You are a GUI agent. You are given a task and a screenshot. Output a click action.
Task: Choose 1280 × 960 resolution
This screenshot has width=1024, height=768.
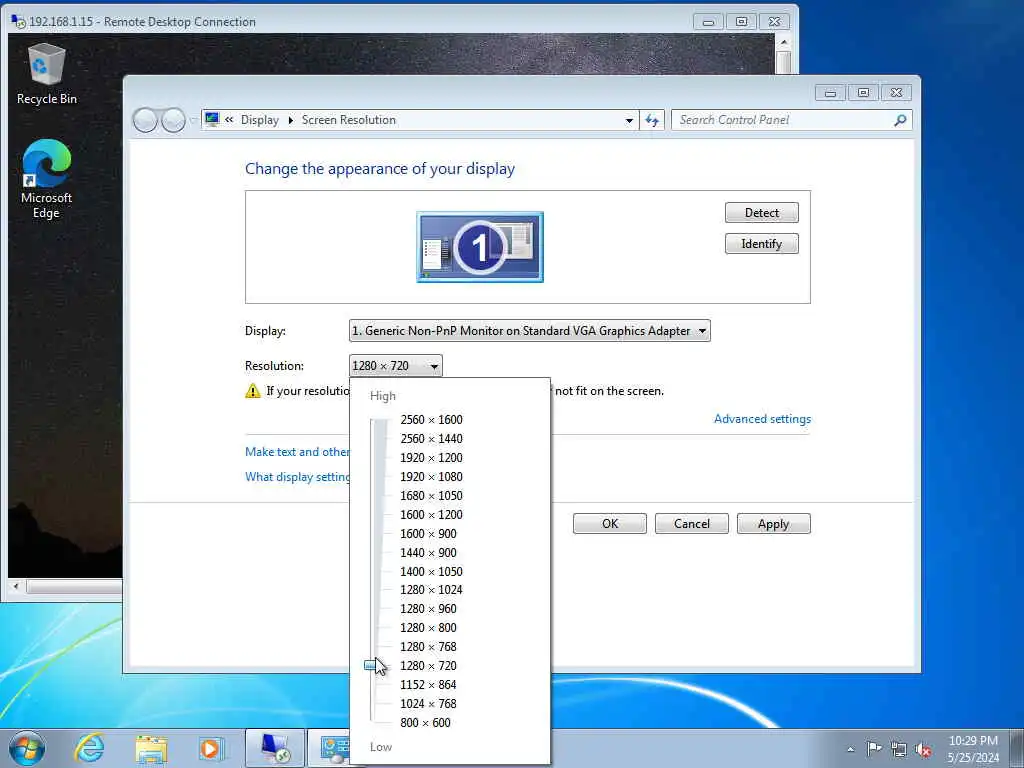coord(428,608)
